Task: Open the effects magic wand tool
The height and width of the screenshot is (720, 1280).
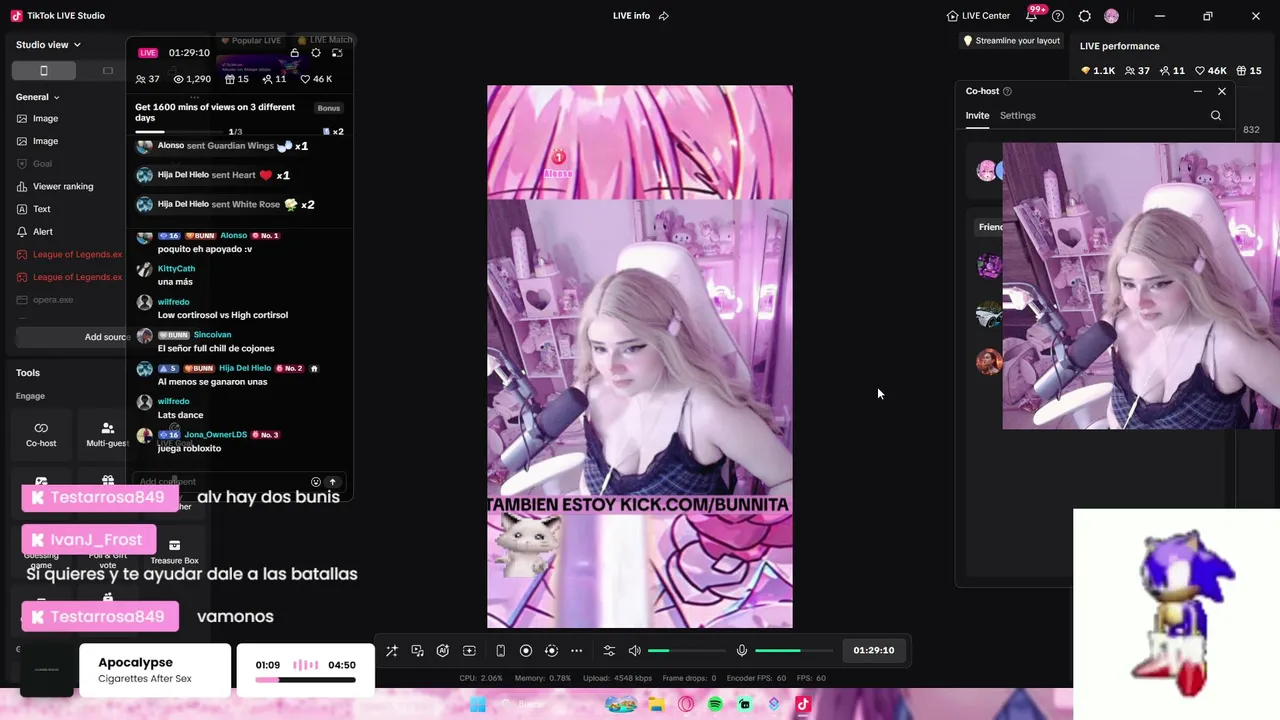Action: pyautogui.click(x=392, y=651)
